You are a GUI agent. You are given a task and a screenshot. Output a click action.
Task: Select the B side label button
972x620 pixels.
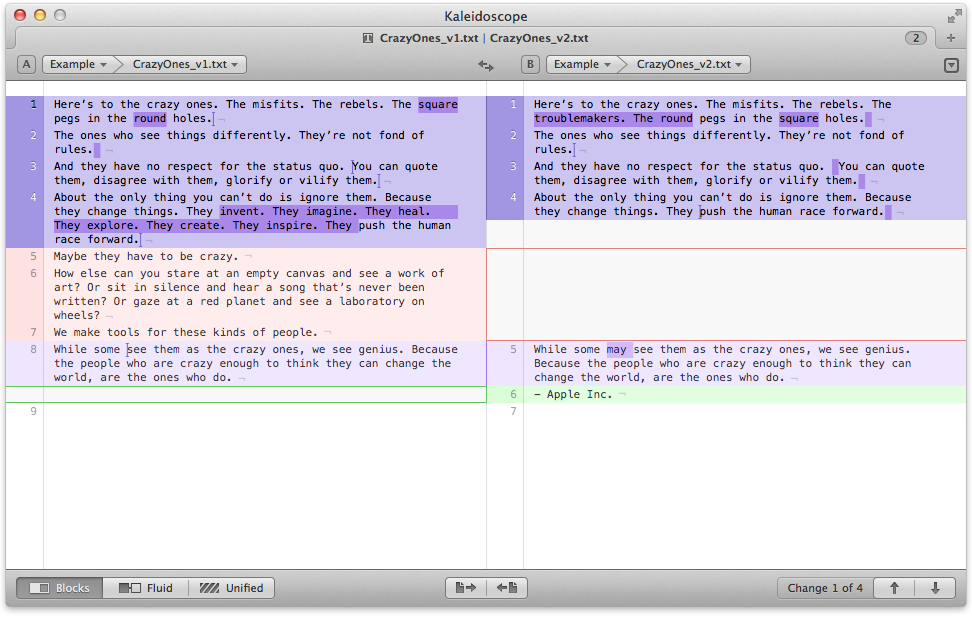[x=530, y=64]
